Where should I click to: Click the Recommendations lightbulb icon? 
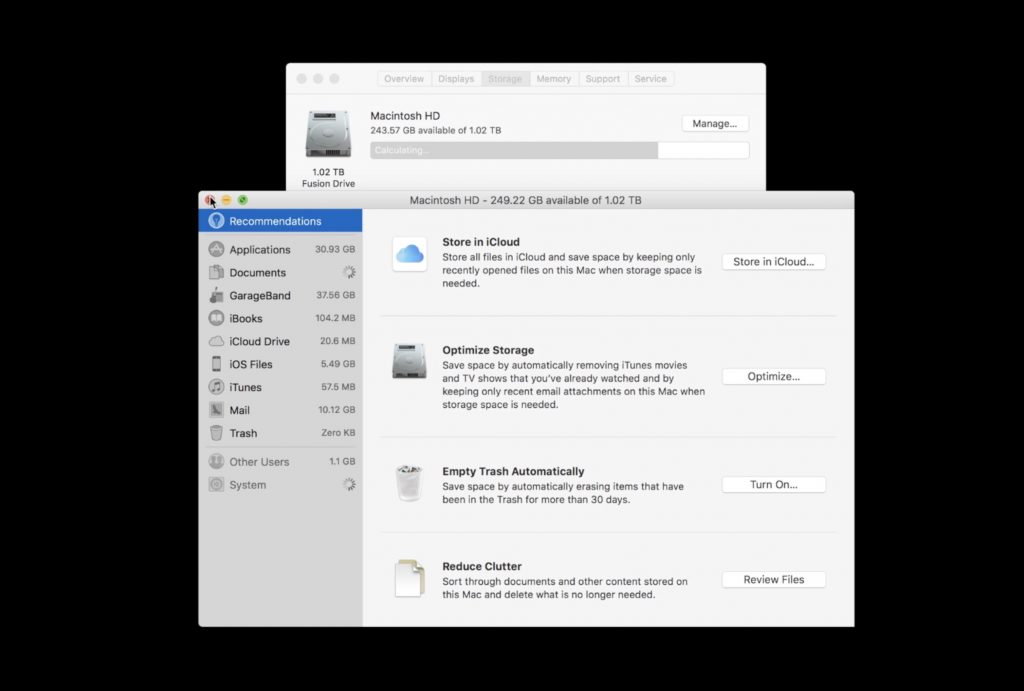click(216, 221)
